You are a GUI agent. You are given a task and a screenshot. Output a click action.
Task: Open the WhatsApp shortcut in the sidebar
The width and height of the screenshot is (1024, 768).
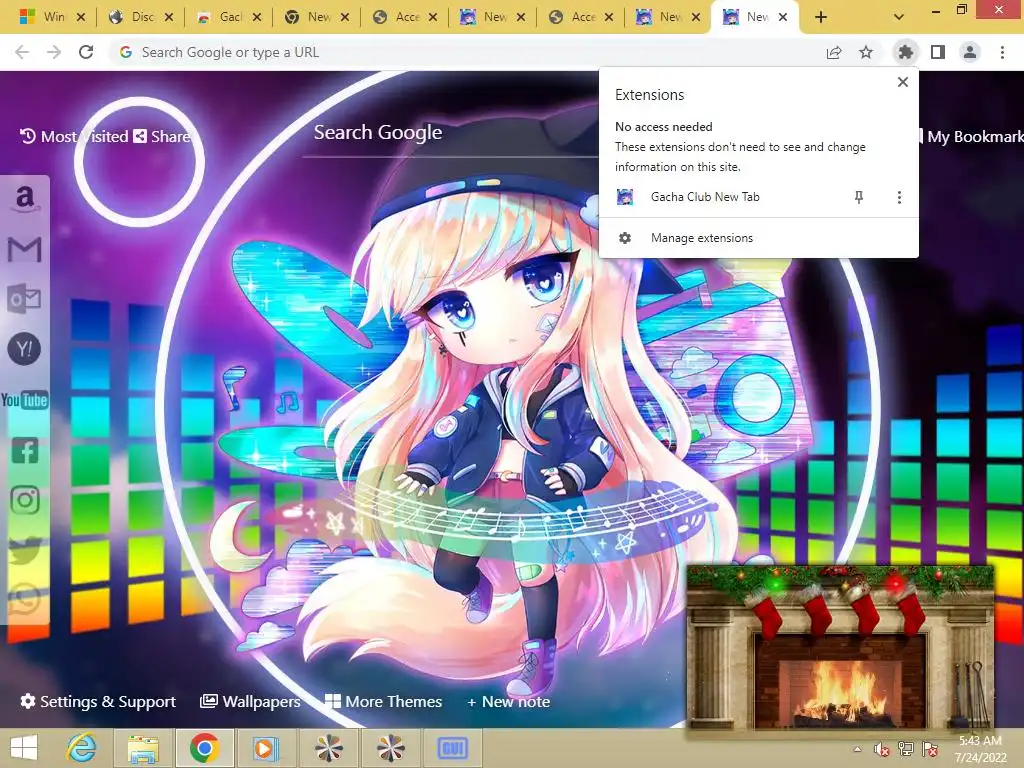pyautogui.click(x=25, y=600)
